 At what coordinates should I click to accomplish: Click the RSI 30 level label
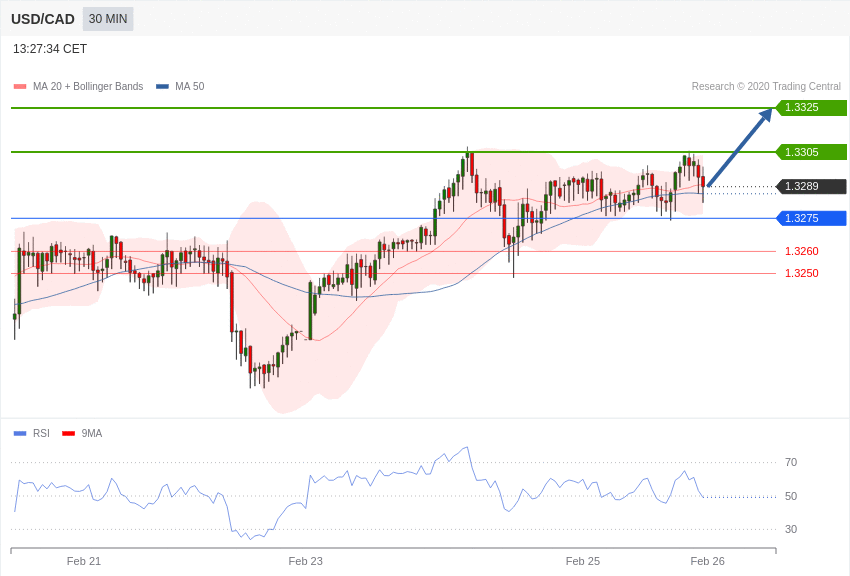[x=791, y=529]
